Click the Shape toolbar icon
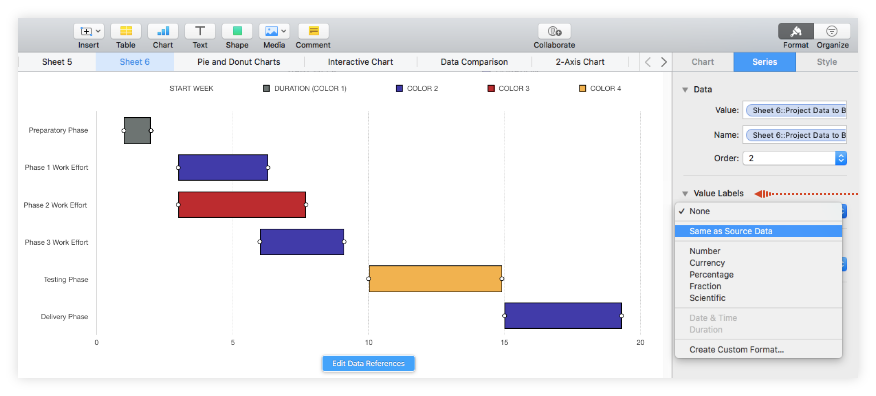876x396 pixels. point(237,31)
